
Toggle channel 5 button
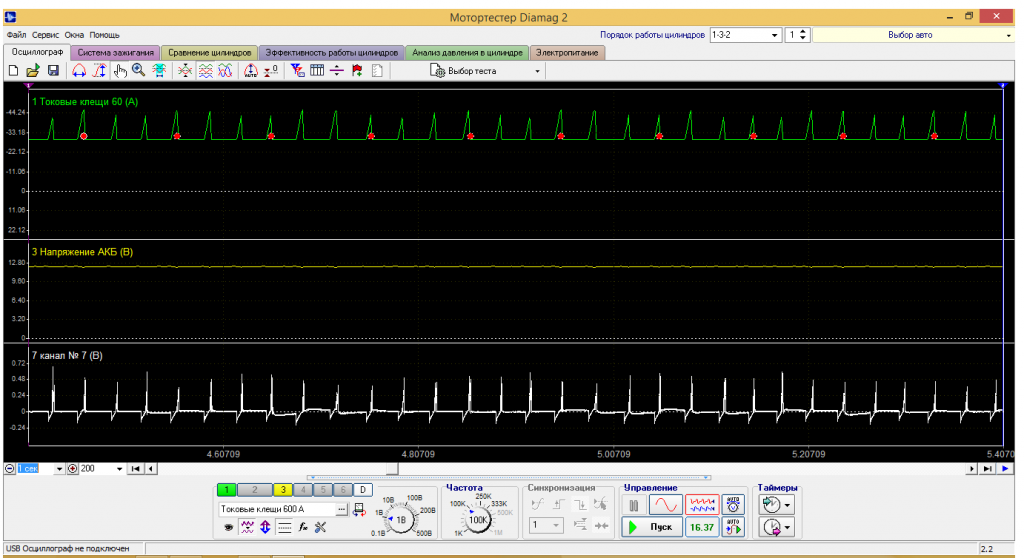[323, 489]
